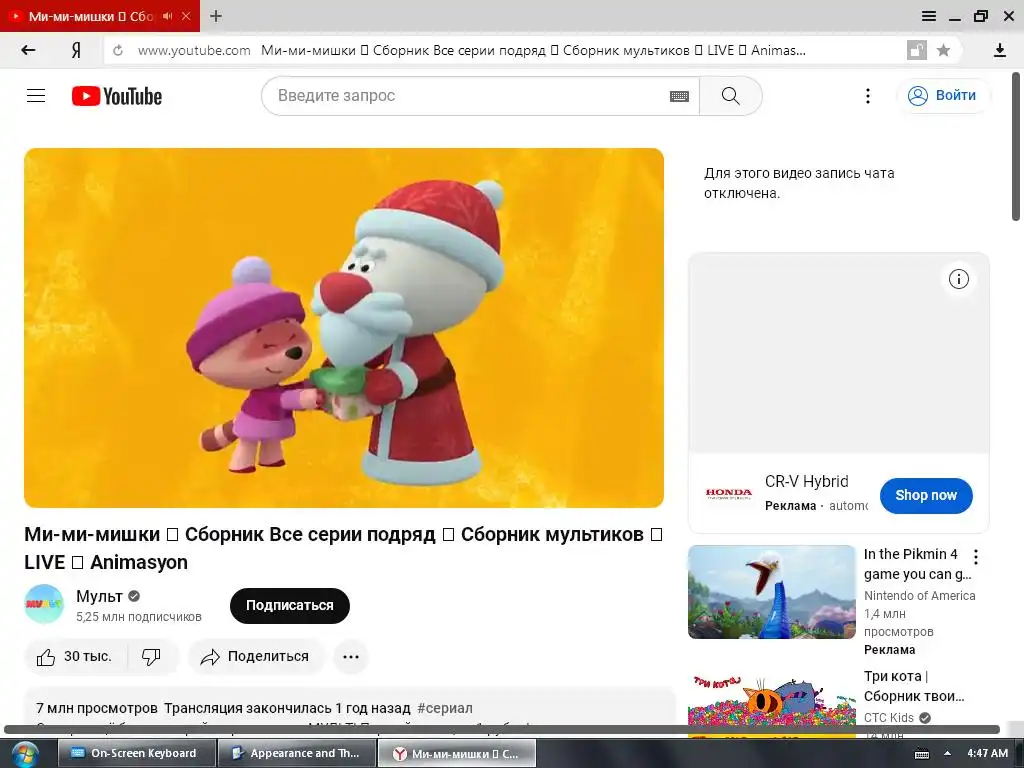Click the magnifier search button
The height and width of the screenshot is (768, 1024).
pyautogui.click(x=731, y=96)
